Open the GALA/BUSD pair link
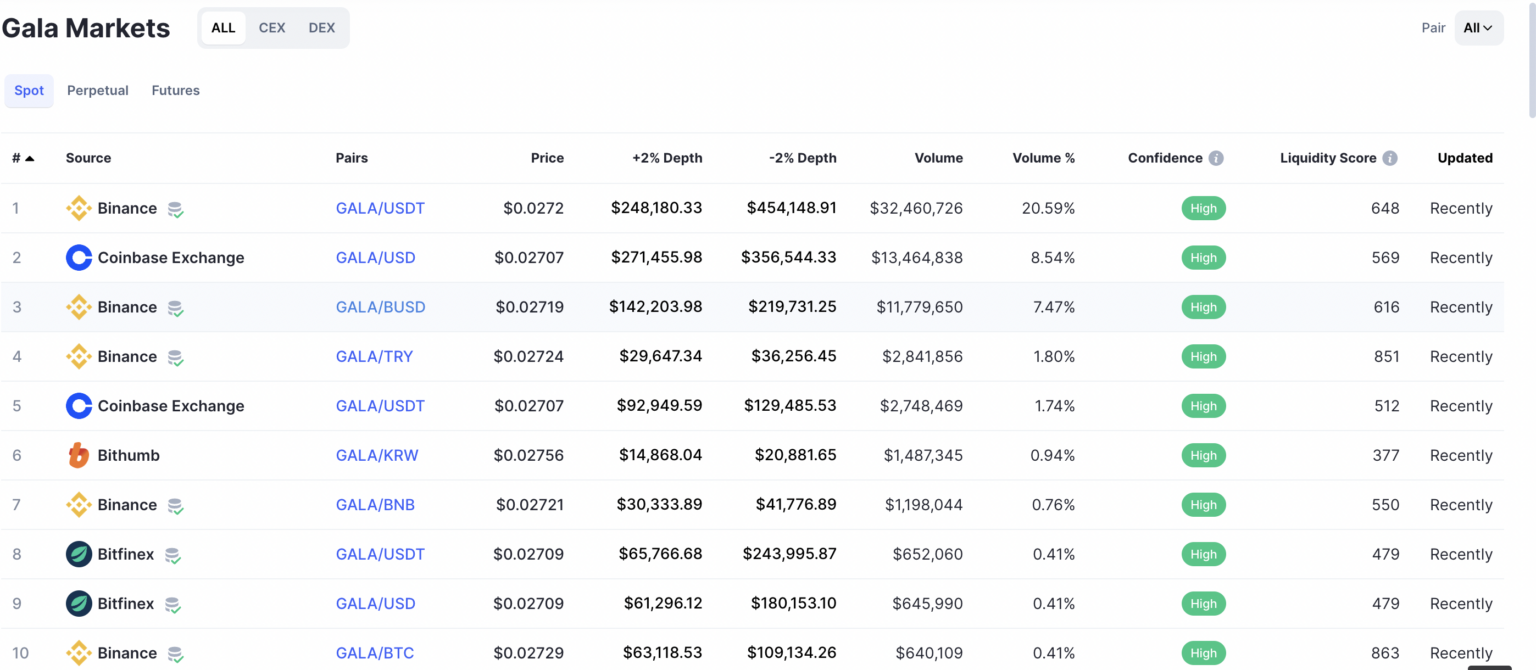Image resolution: width=1536 pixels, height=670 pixels. coord(380,307)
